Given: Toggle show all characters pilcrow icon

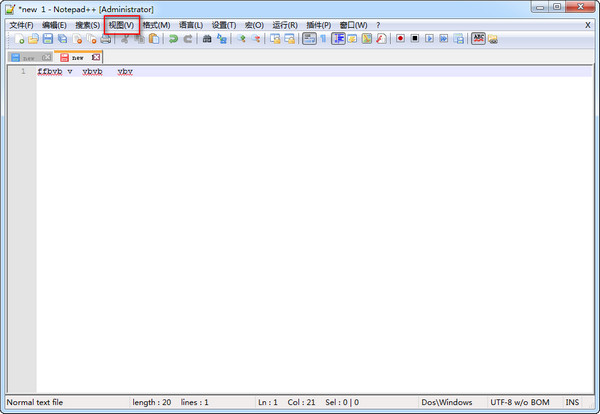Looking at the screenshot, I should click(x=323, y=39).
